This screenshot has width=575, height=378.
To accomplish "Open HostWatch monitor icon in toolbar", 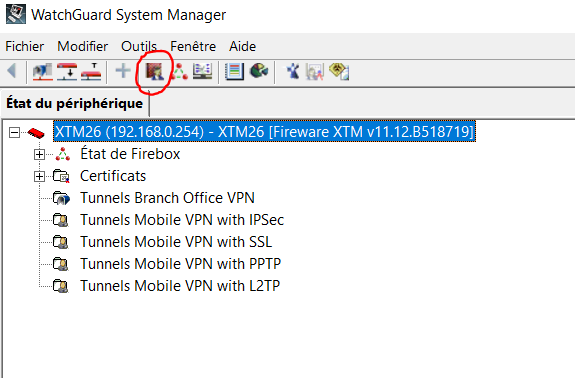I will click(x=203, y=71).
